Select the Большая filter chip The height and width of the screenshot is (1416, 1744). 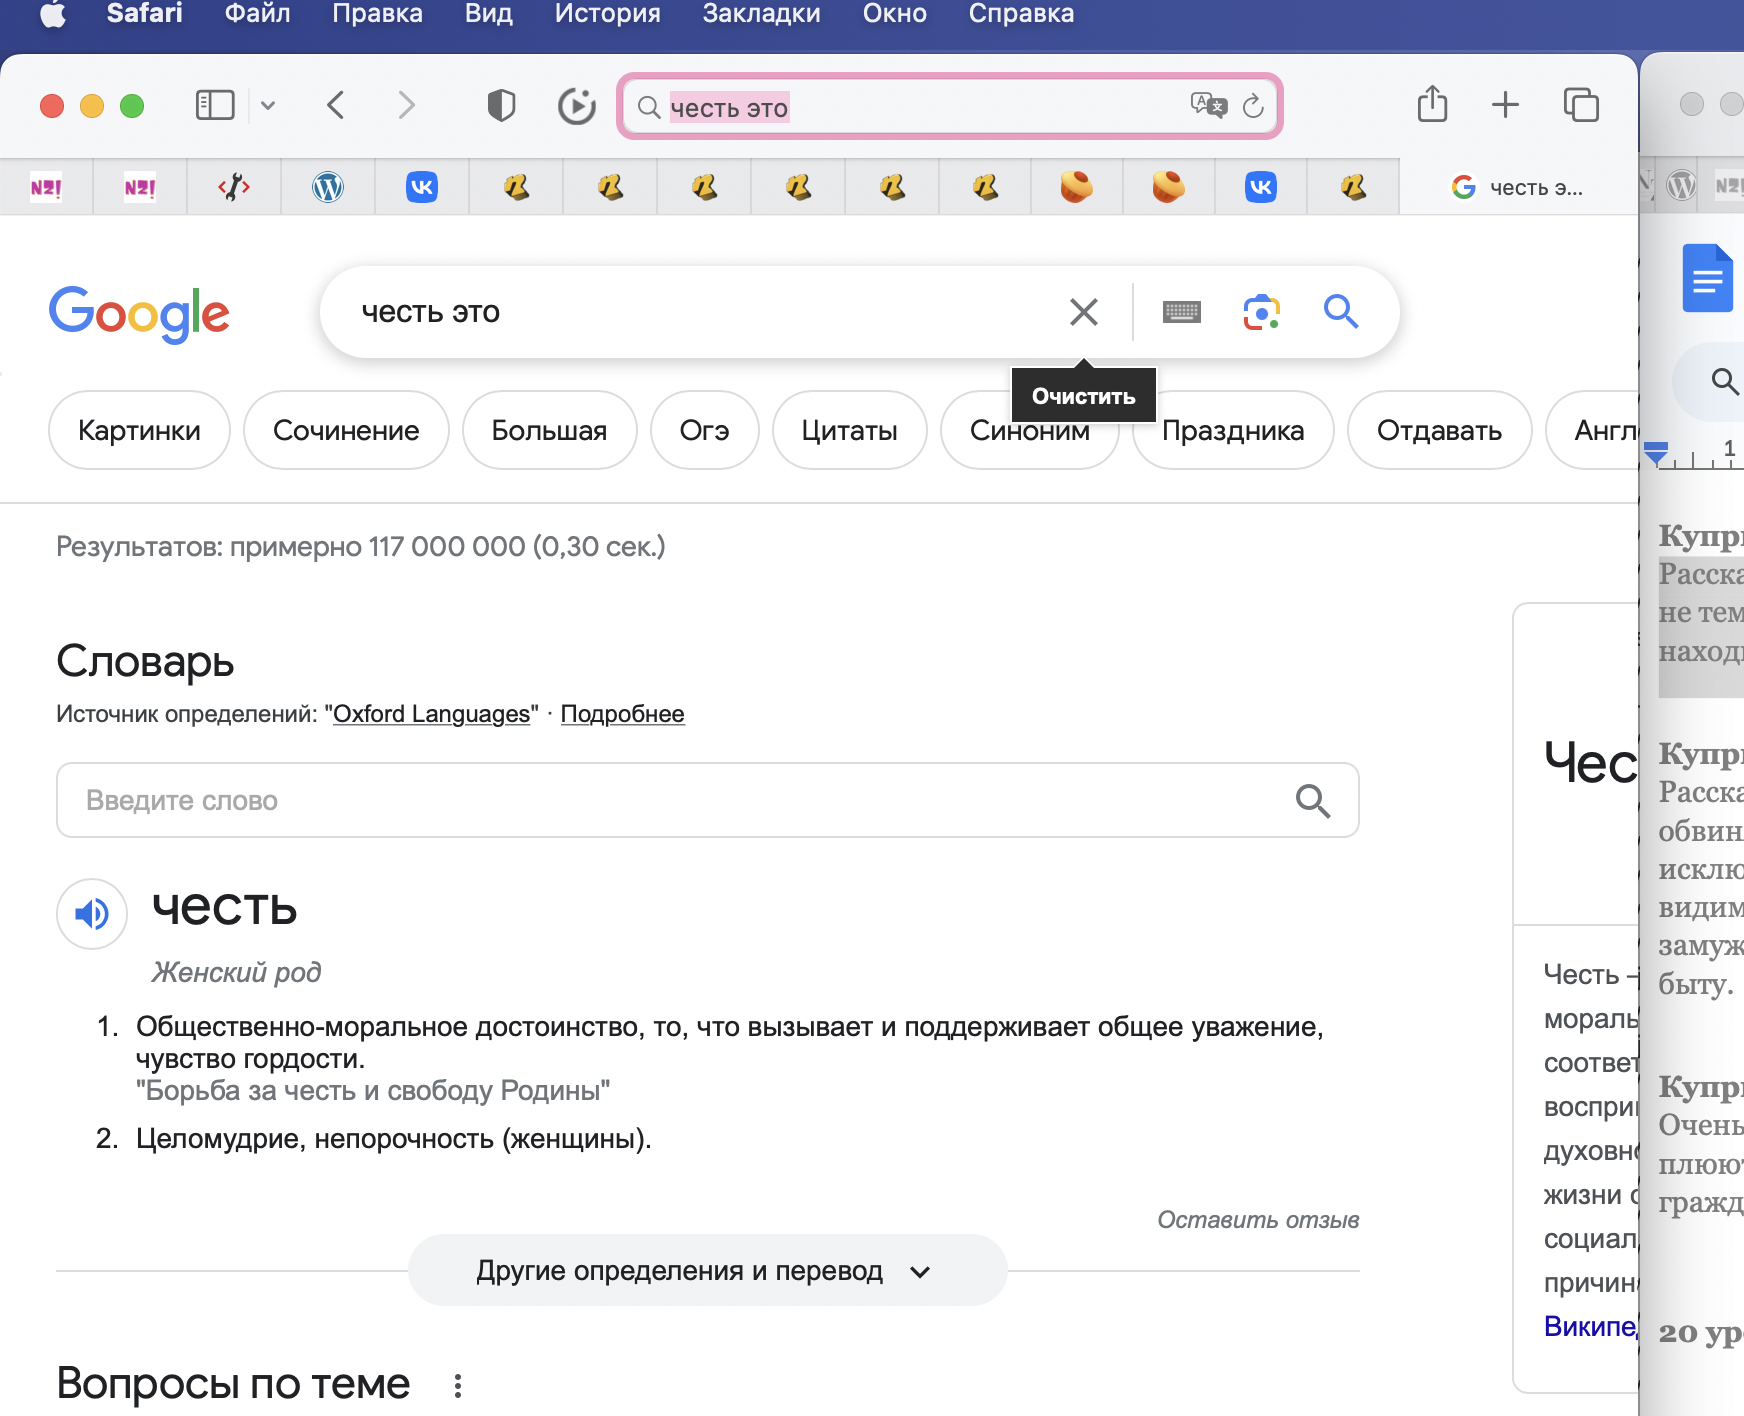pos(549,430)
